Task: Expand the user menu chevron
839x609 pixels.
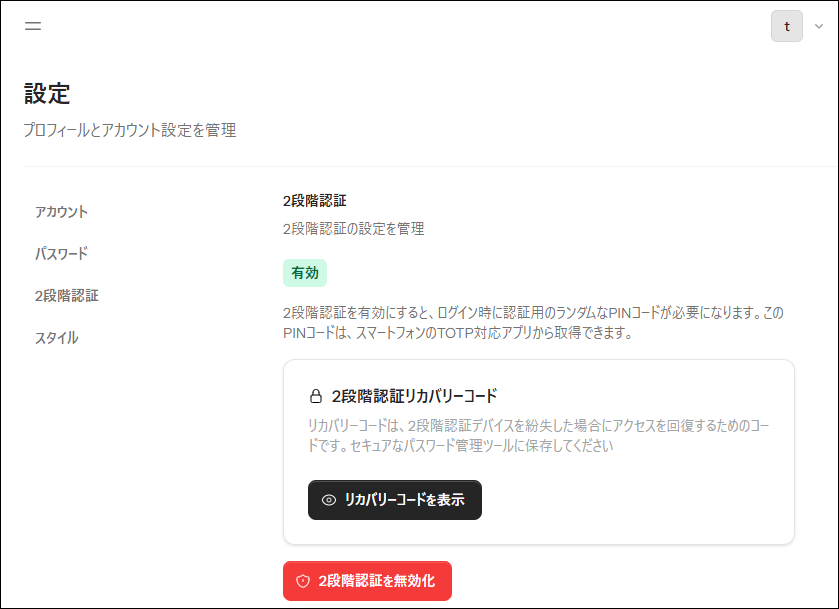Action: coord(819,27)
